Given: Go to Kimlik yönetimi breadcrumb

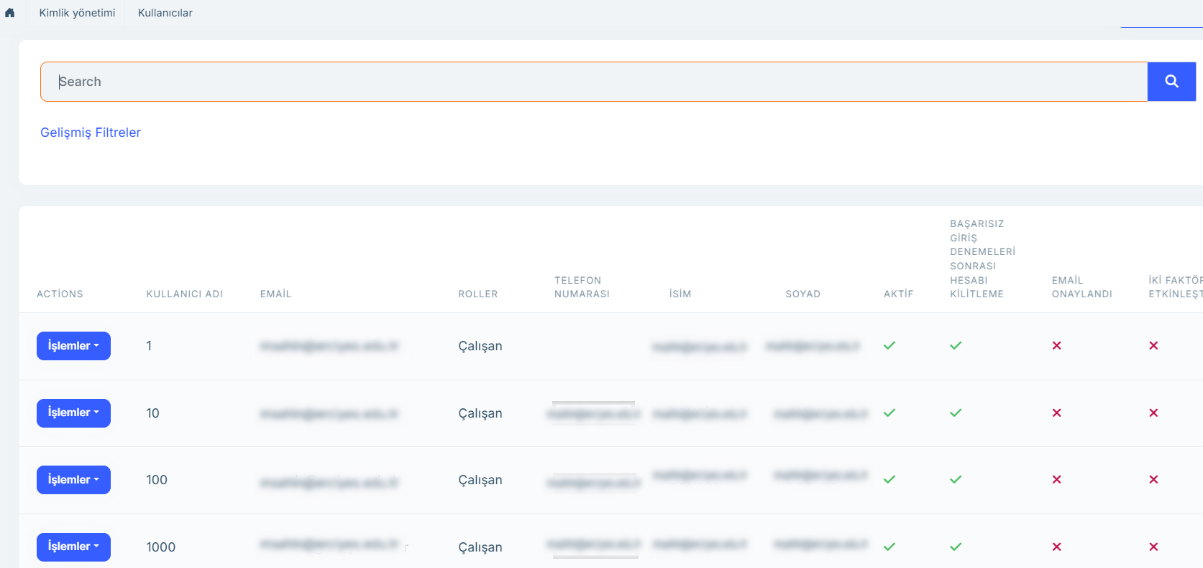Looking at the screenshot, I should point(77,13).
